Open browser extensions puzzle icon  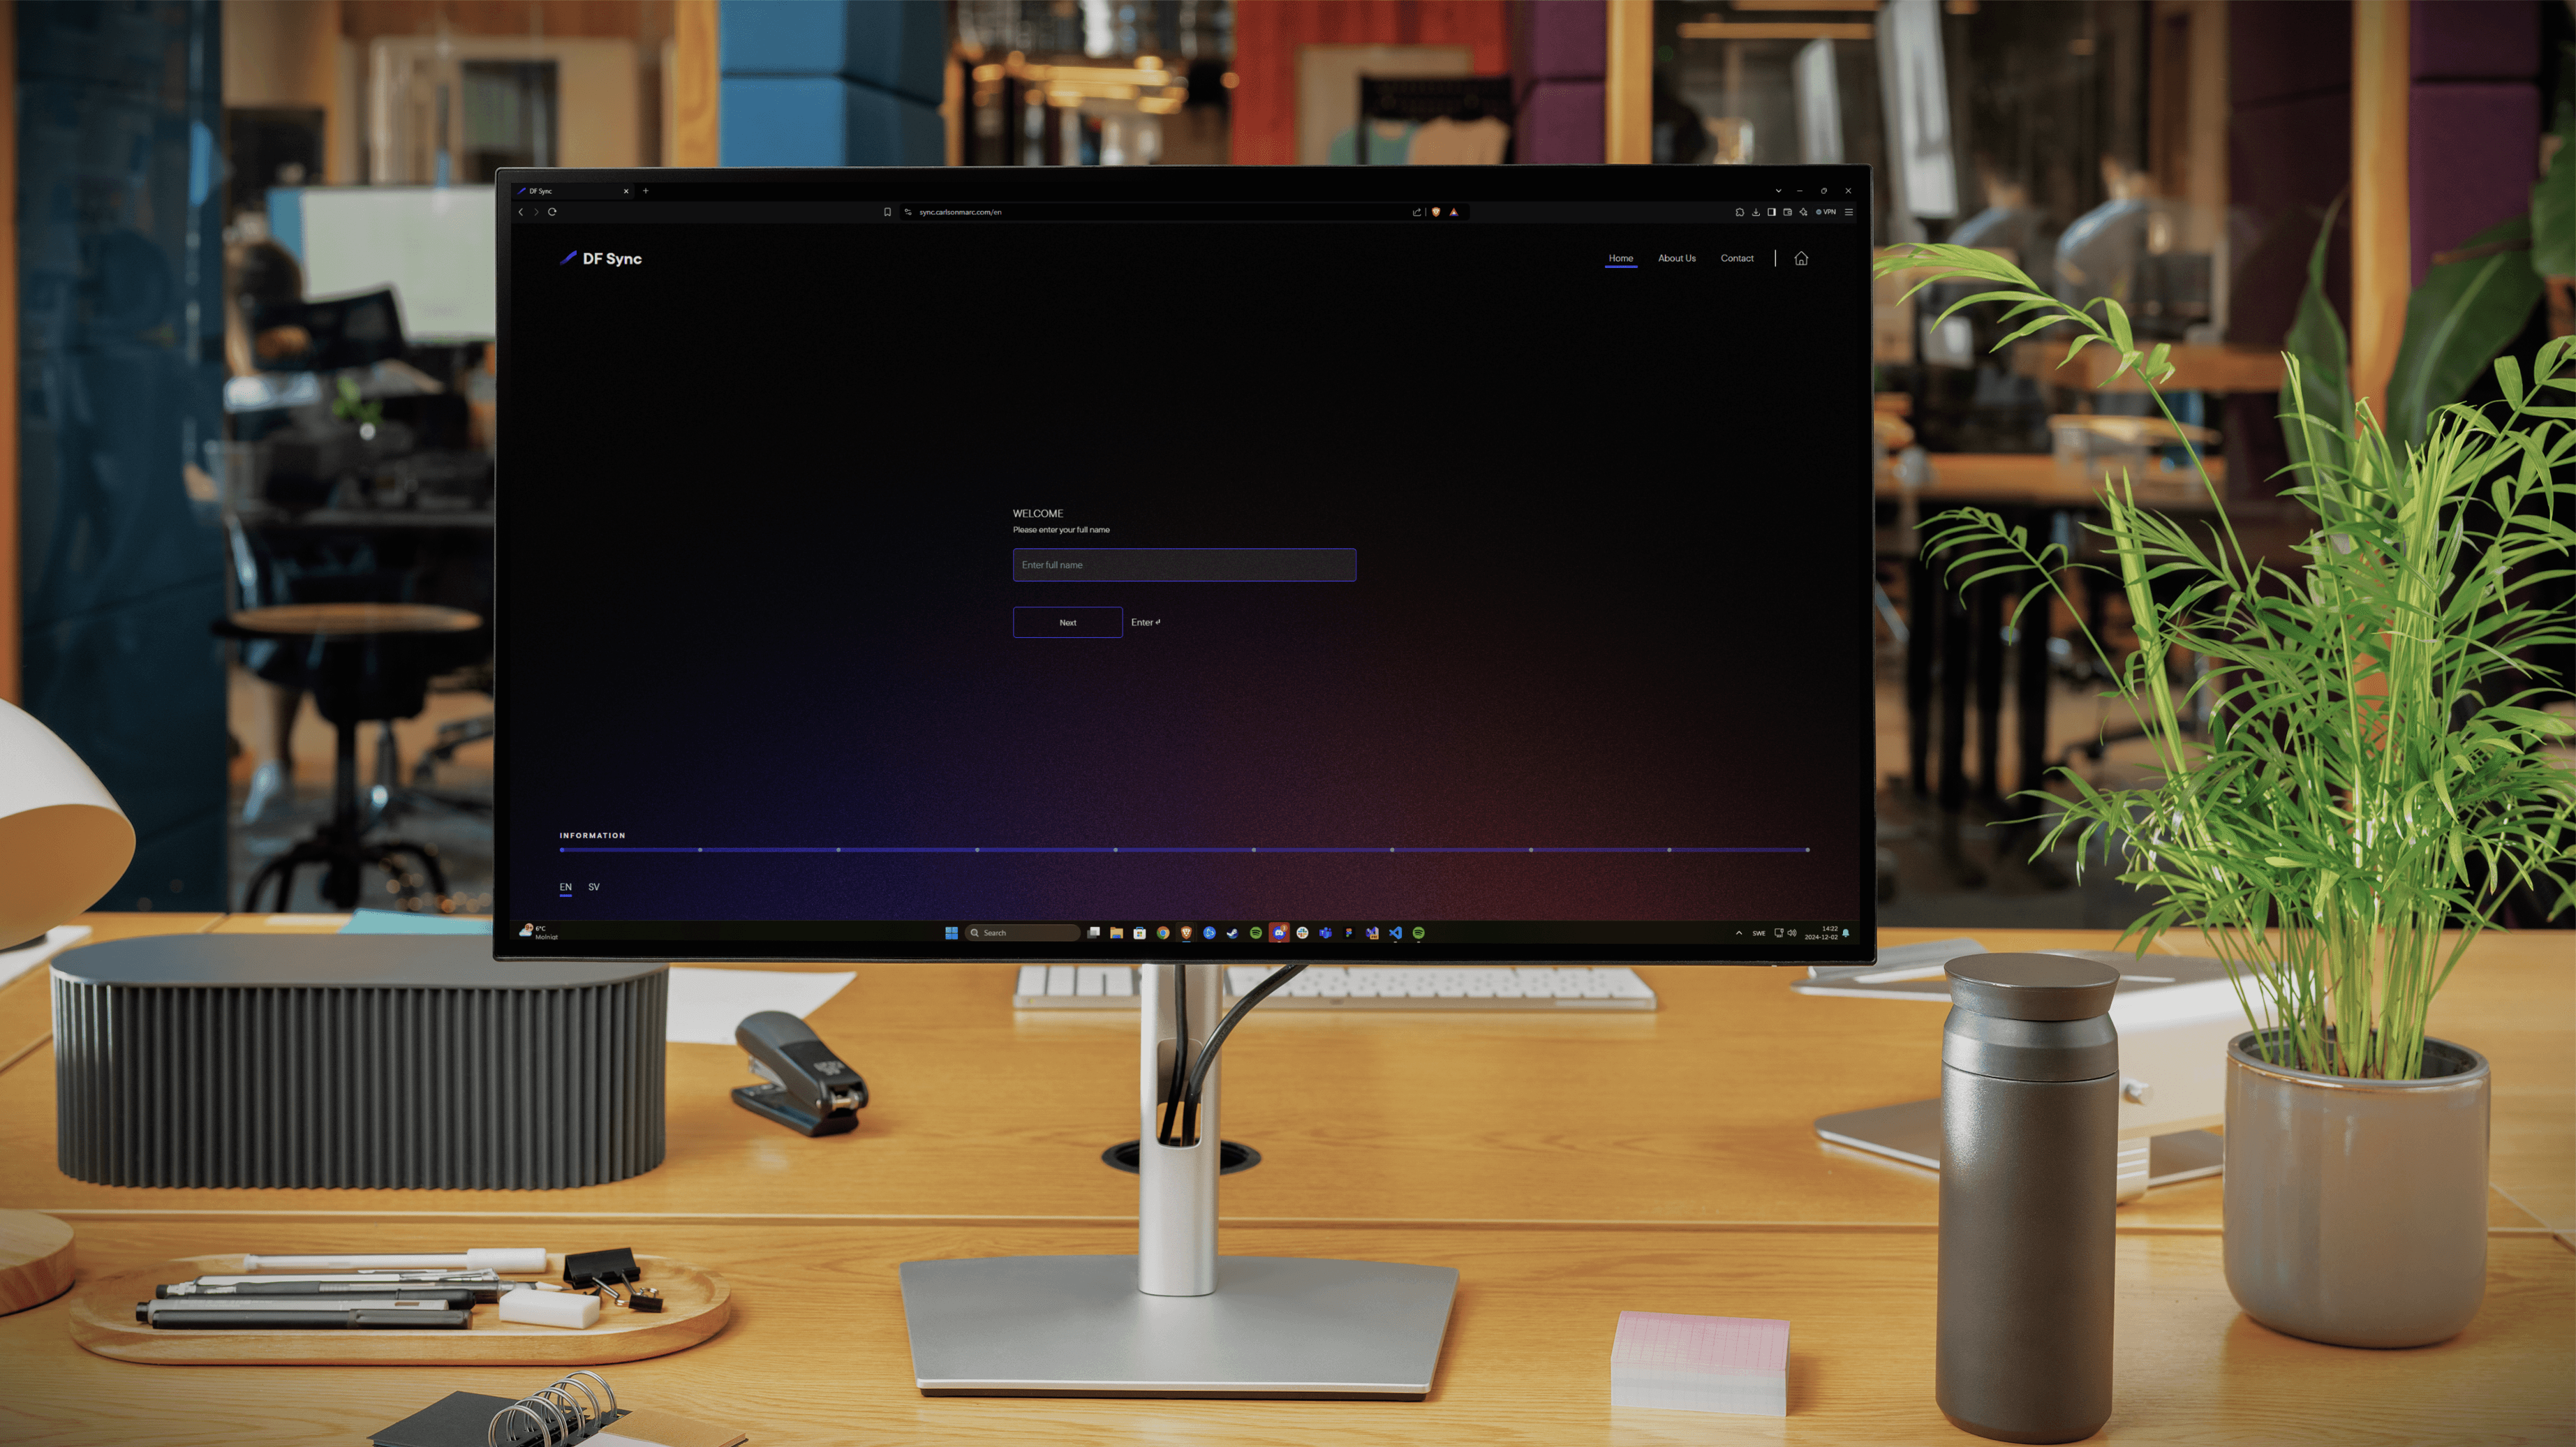coord(1740,212)
